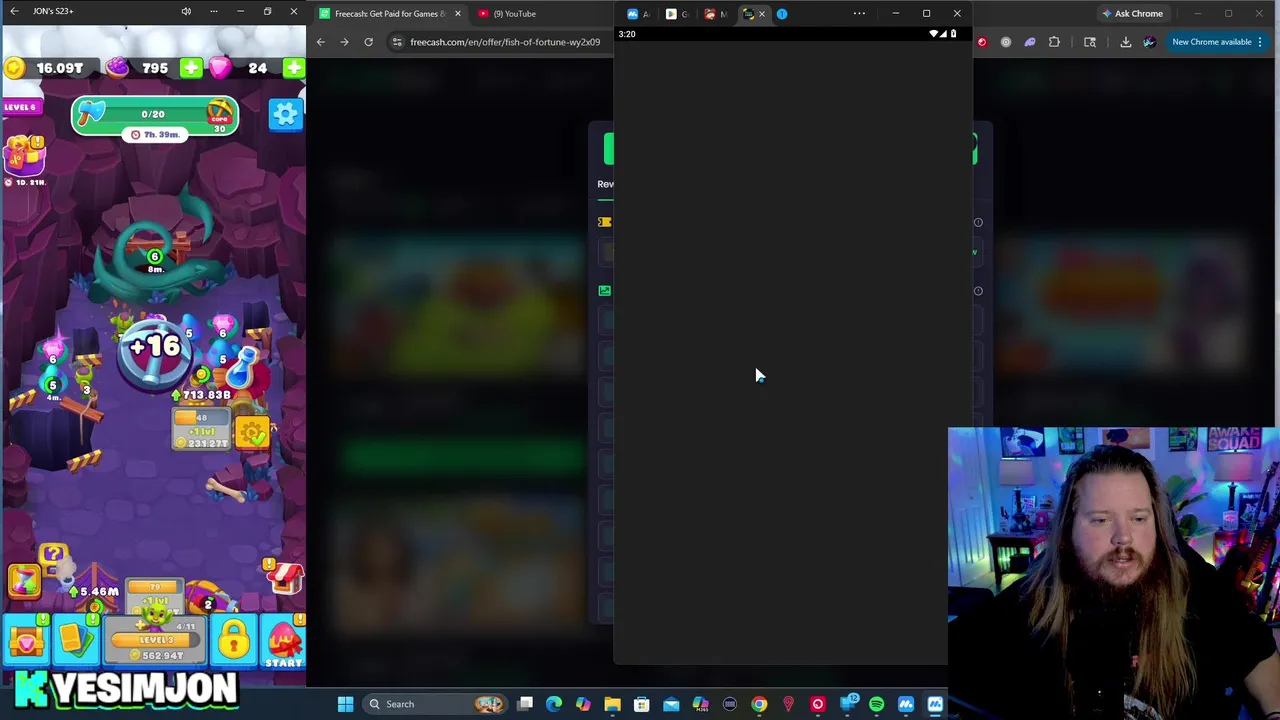The width and height of the screenshot is (1280, 720).
Task: Click the Windows taskbar Search box
Action: coord(433,704)
